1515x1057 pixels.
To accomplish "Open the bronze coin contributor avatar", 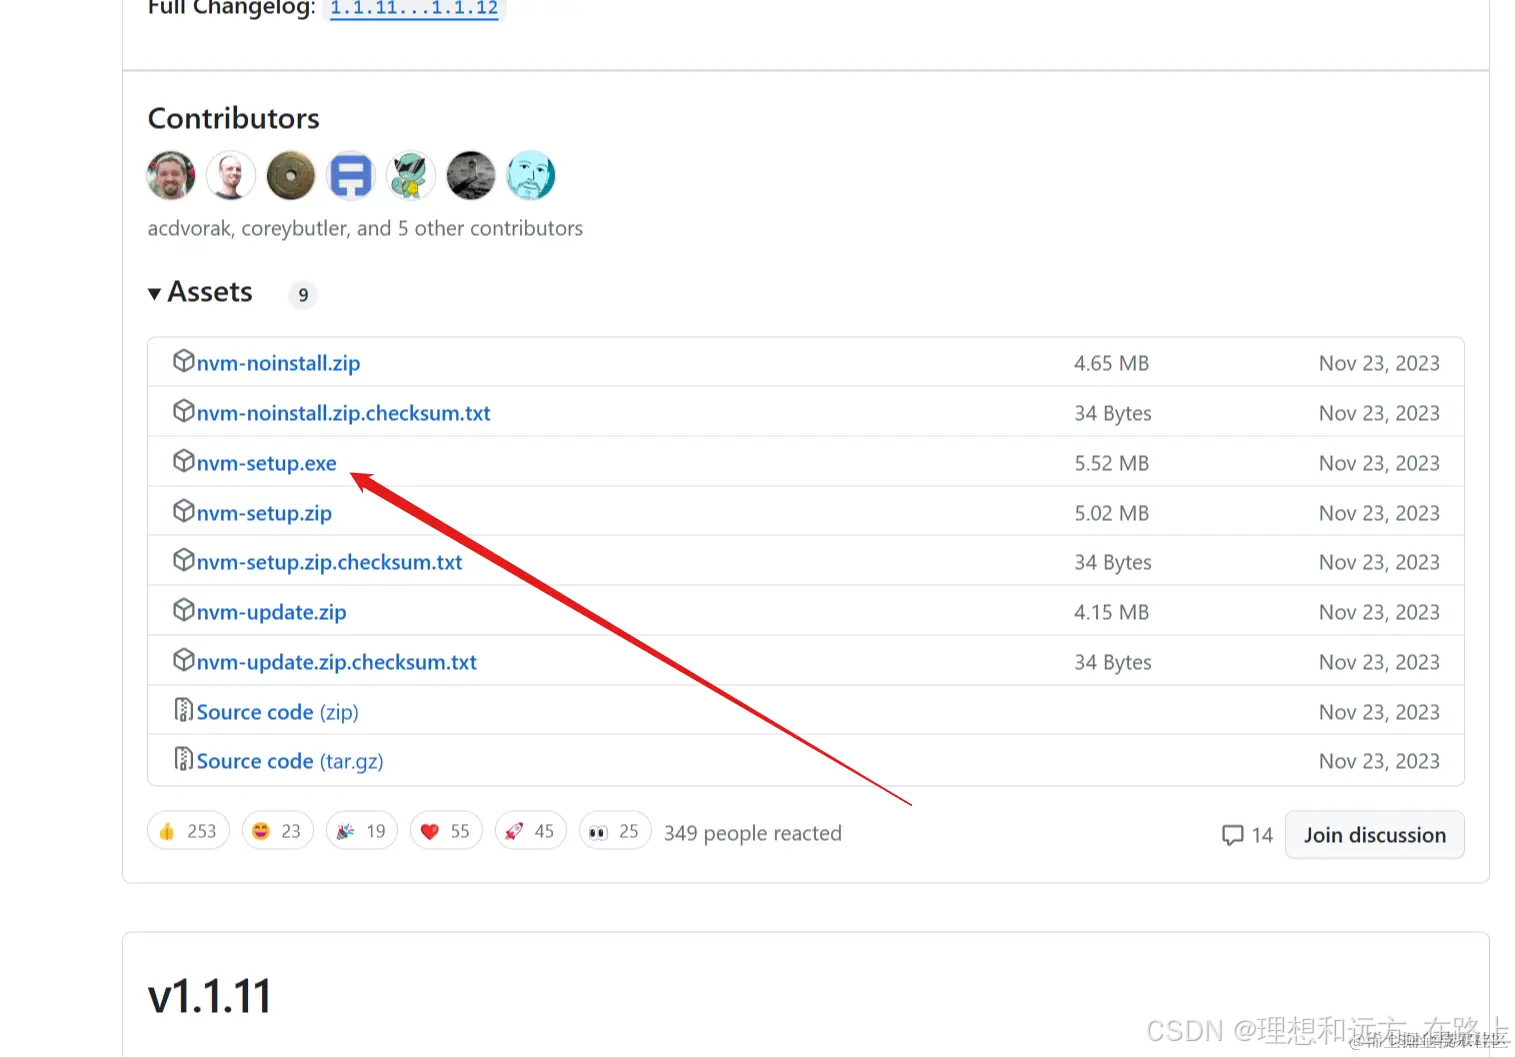I will (x=291, y=176).
